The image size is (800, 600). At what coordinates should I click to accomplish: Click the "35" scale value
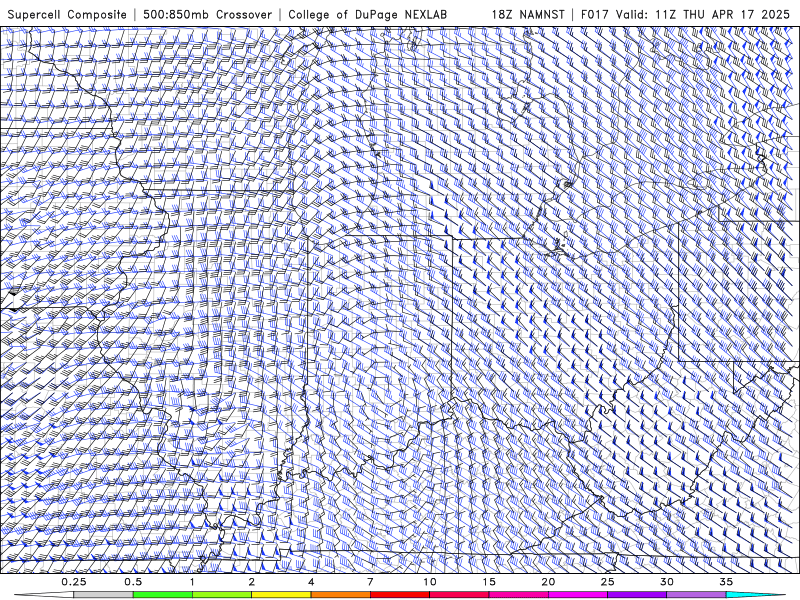click(726, 582)
